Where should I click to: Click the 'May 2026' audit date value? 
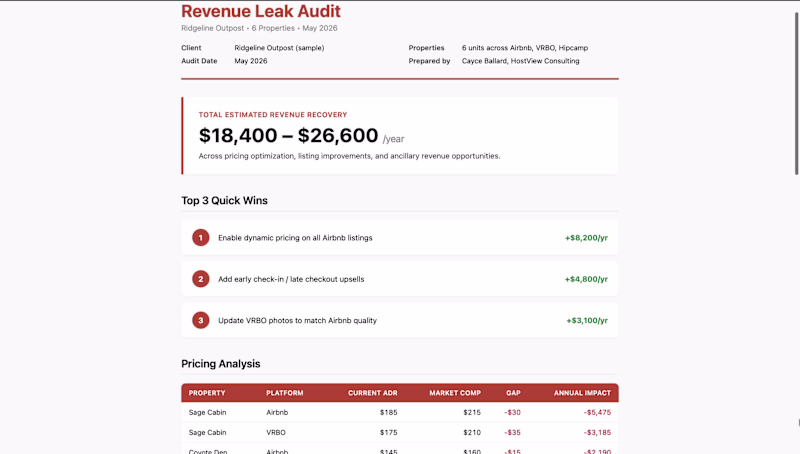tap(251, 61)
